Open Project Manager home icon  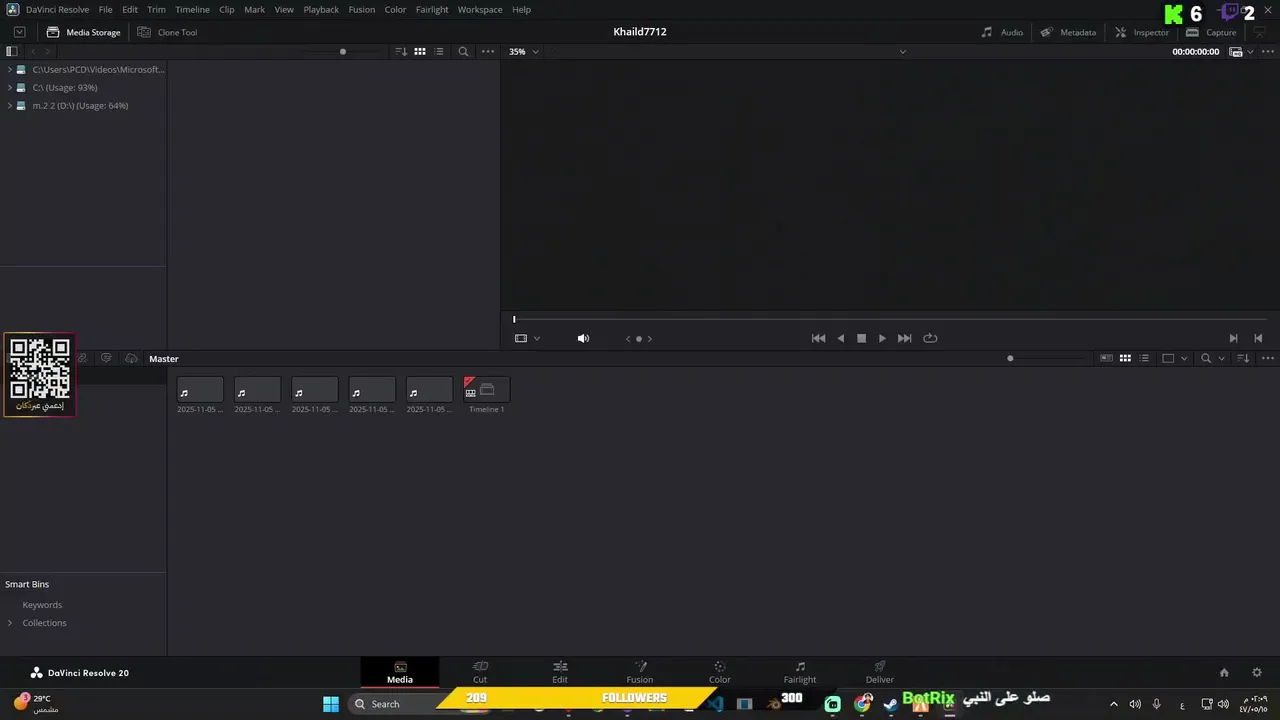click(x=1224, y=673)
